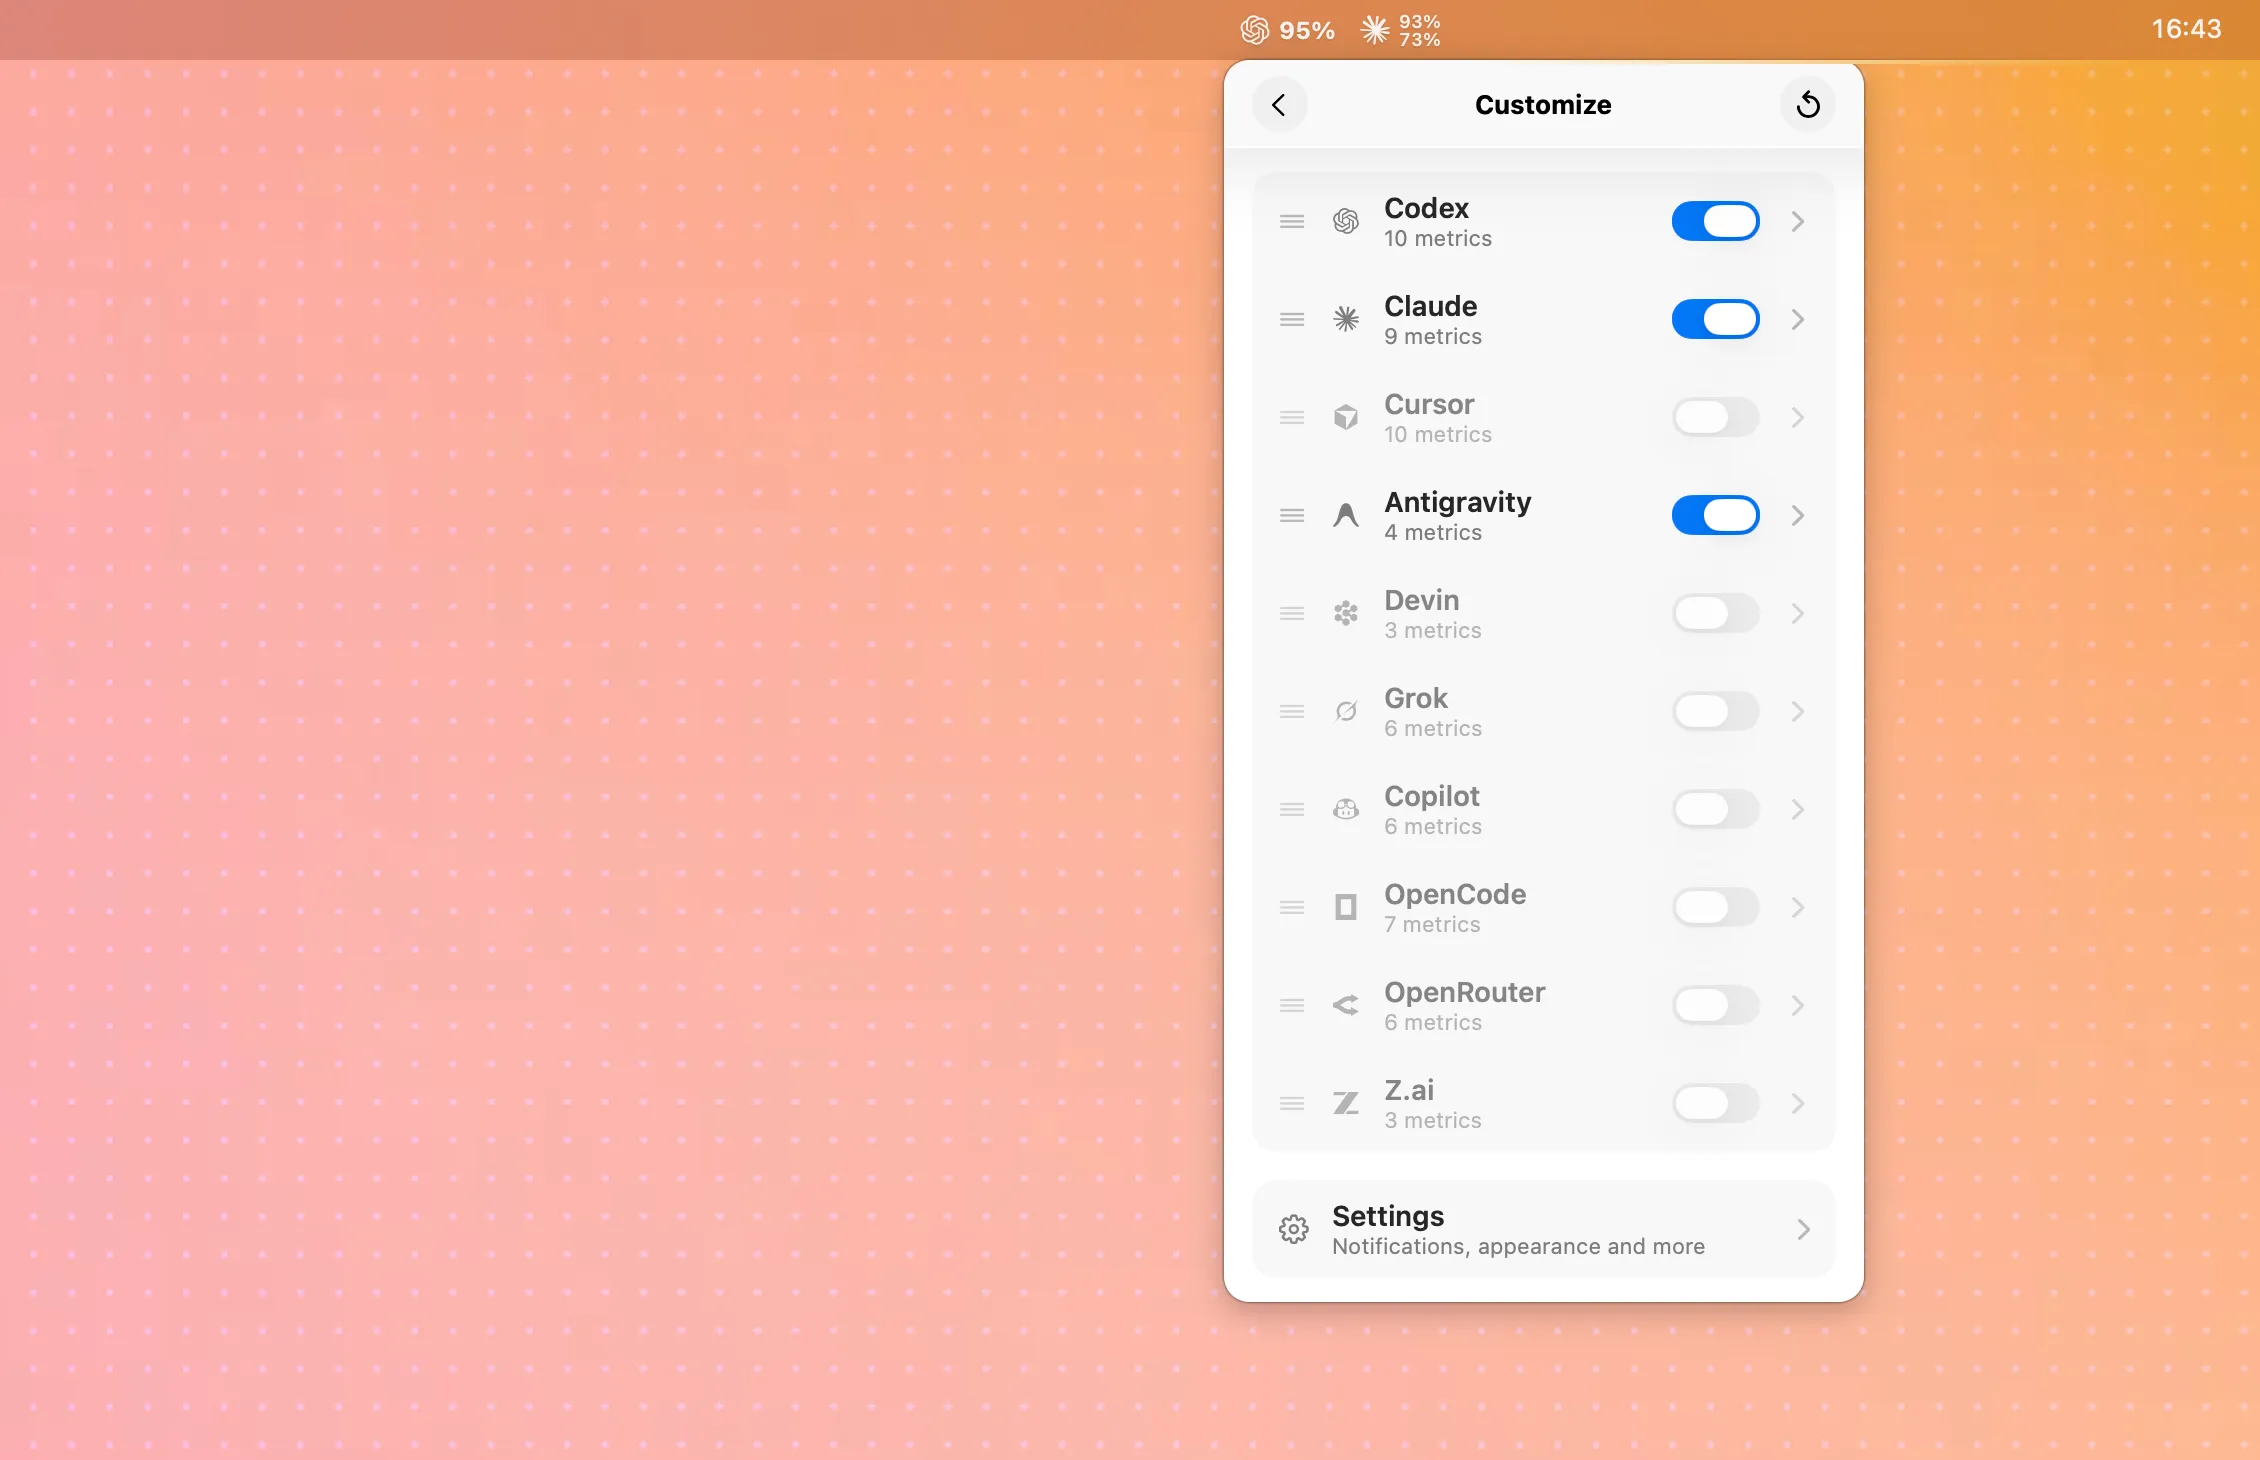The height and width of the screenshot is (1460, 2260).
Task: Expand OpenRouter row chevron
Action: (1798, 1005)
